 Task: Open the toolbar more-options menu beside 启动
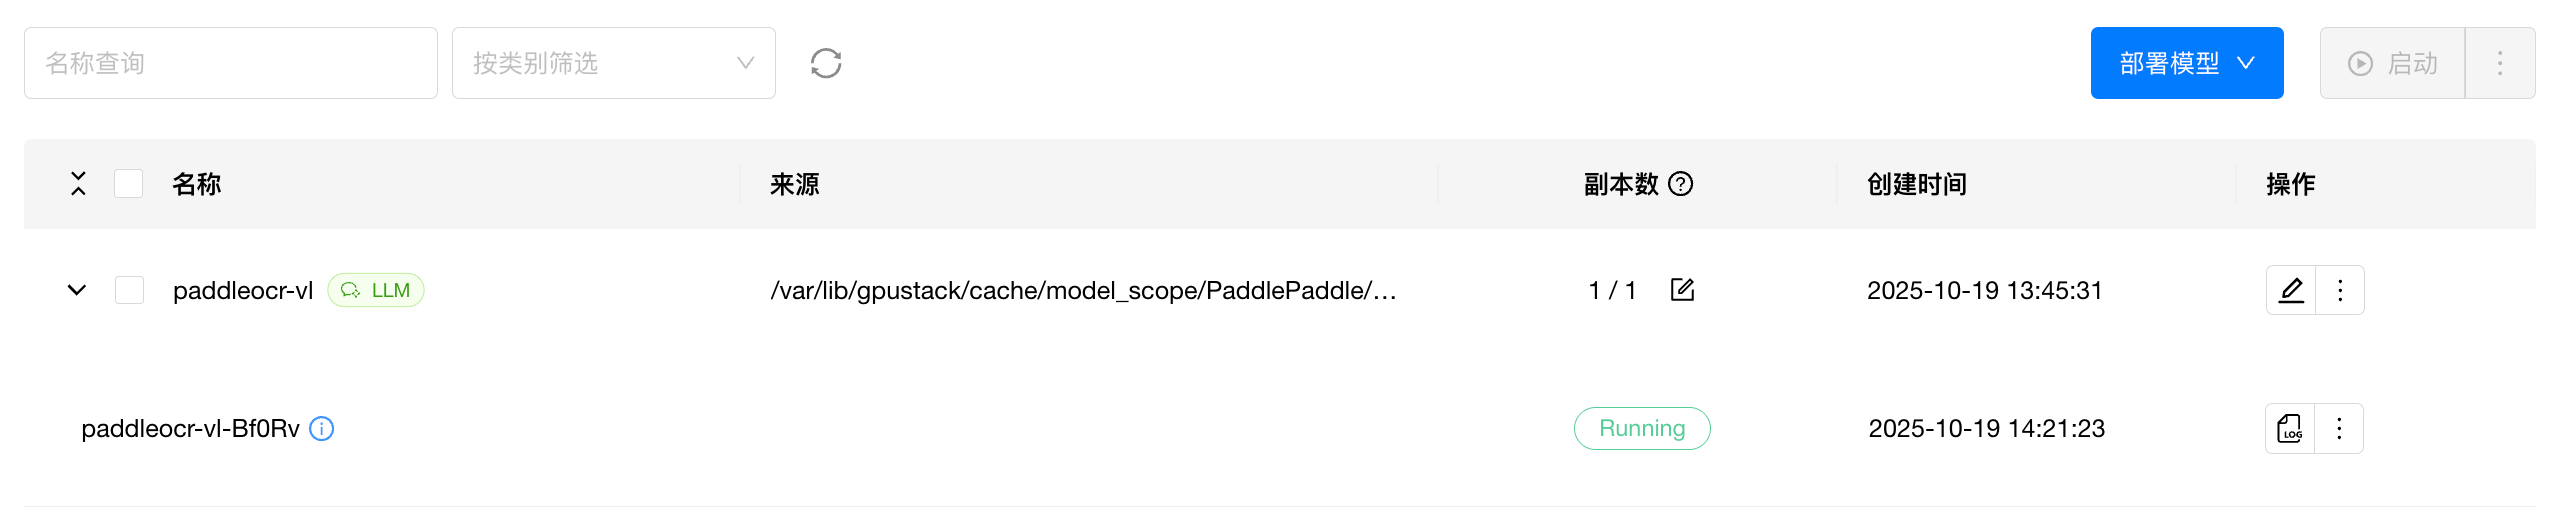[2500, 63]
